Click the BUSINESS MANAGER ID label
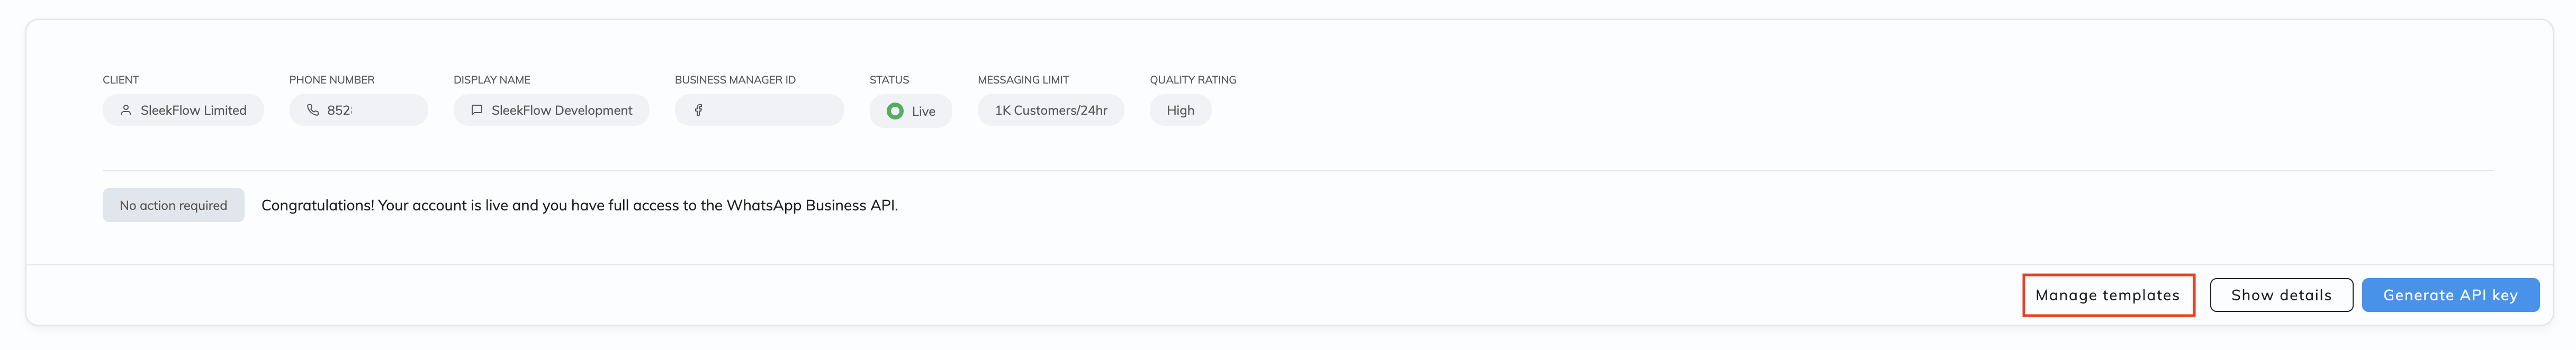2576x350 pixels. tap(735, 80)
